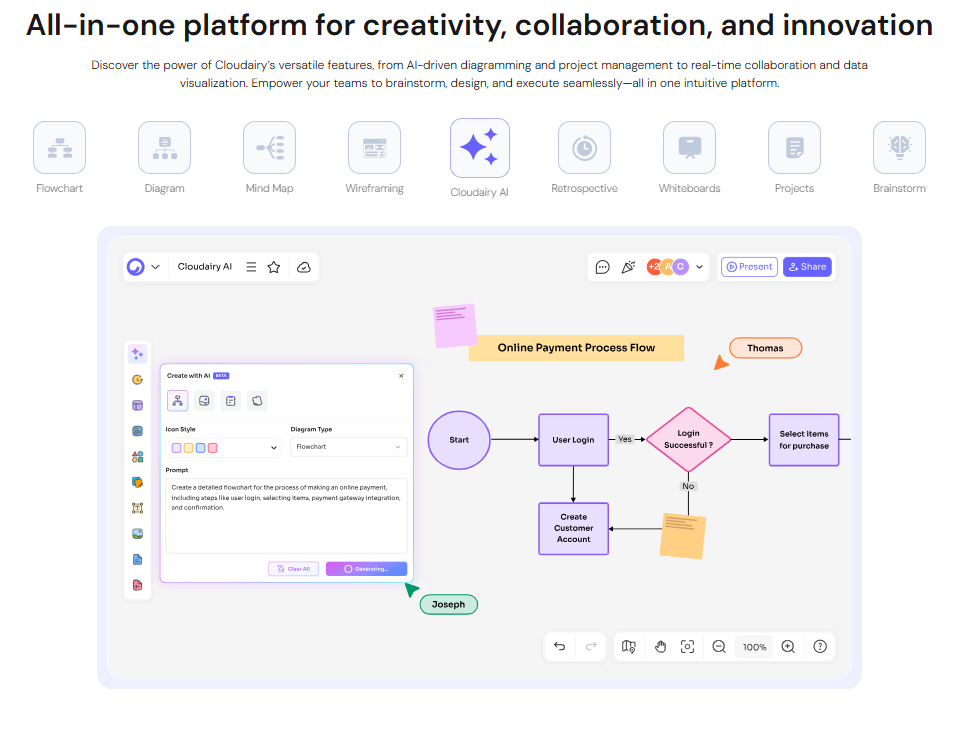Open the minimap icon in bottom toolbar
Image resolution: width=972 pixels, height=737 pixels.
629,647
